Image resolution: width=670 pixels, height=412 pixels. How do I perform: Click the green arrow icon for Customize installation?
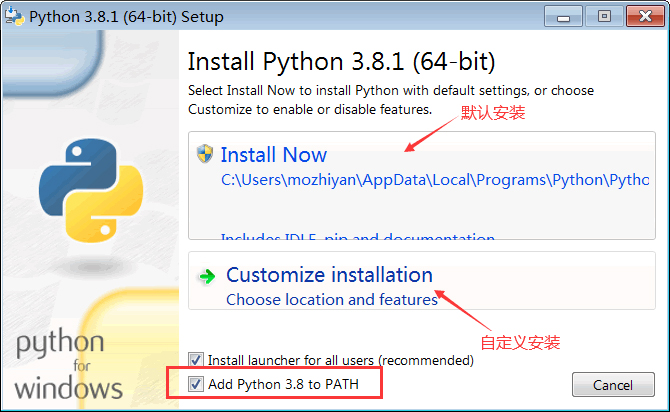coord(207,276)
